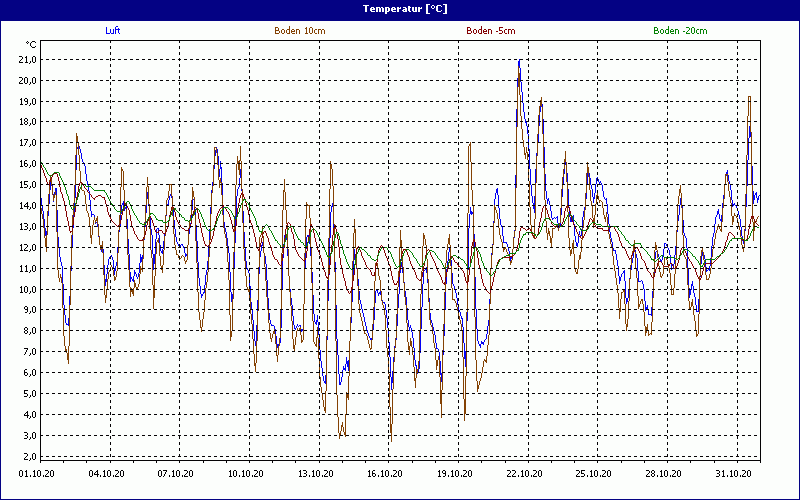Toggle the Boden -5cm legend label
This screenshot has width=800, height=500.
(491, 31)
